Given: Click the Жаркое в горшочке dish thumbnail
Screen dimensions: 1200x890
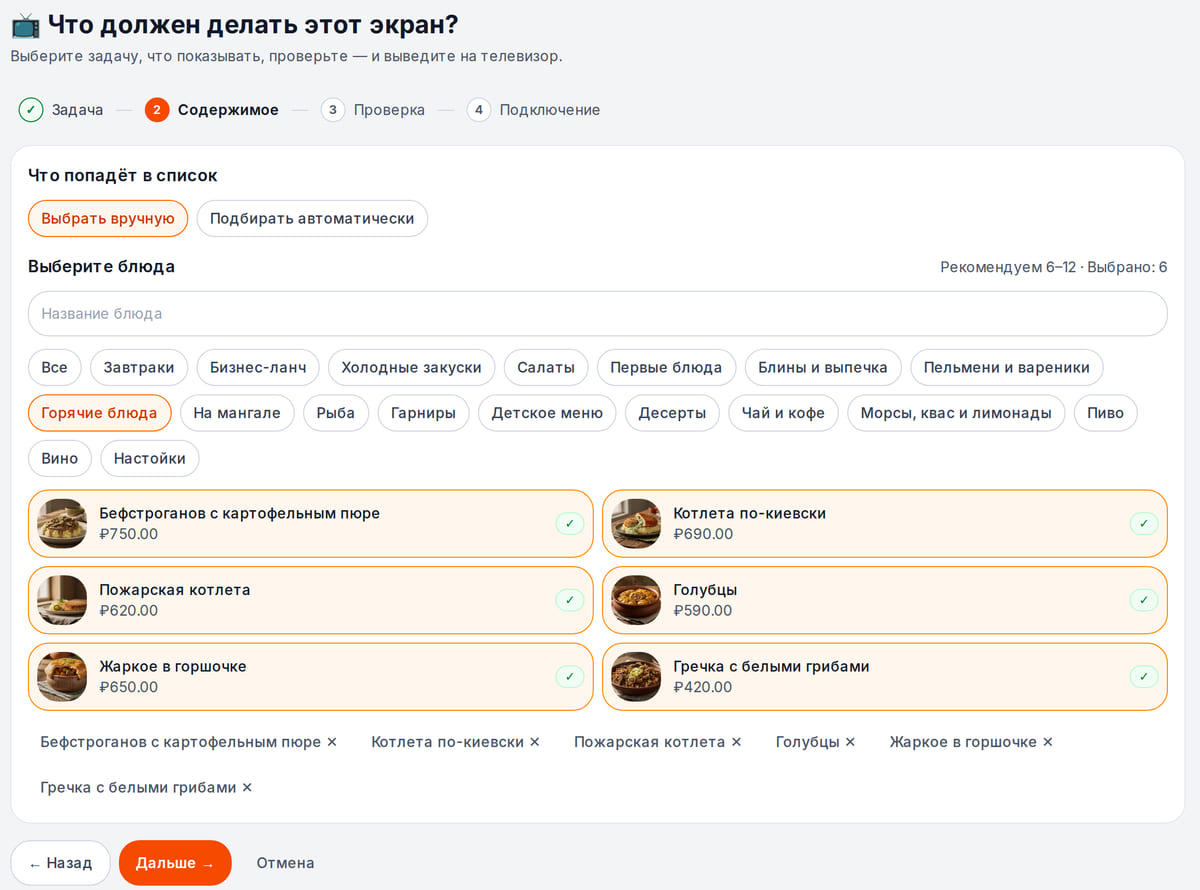Looking at the screenshot, I should point(62,677).
